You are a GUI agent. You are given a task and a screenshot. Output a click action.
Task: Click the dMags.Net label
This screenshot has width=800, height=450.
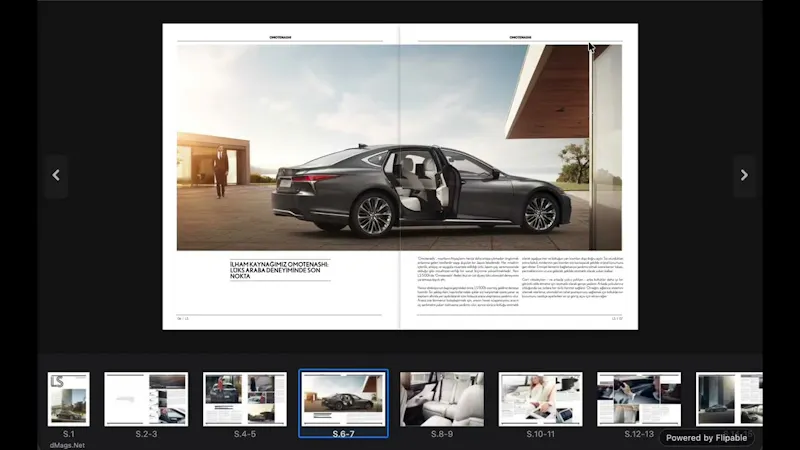pyautogui.click(x=67, y=445)
